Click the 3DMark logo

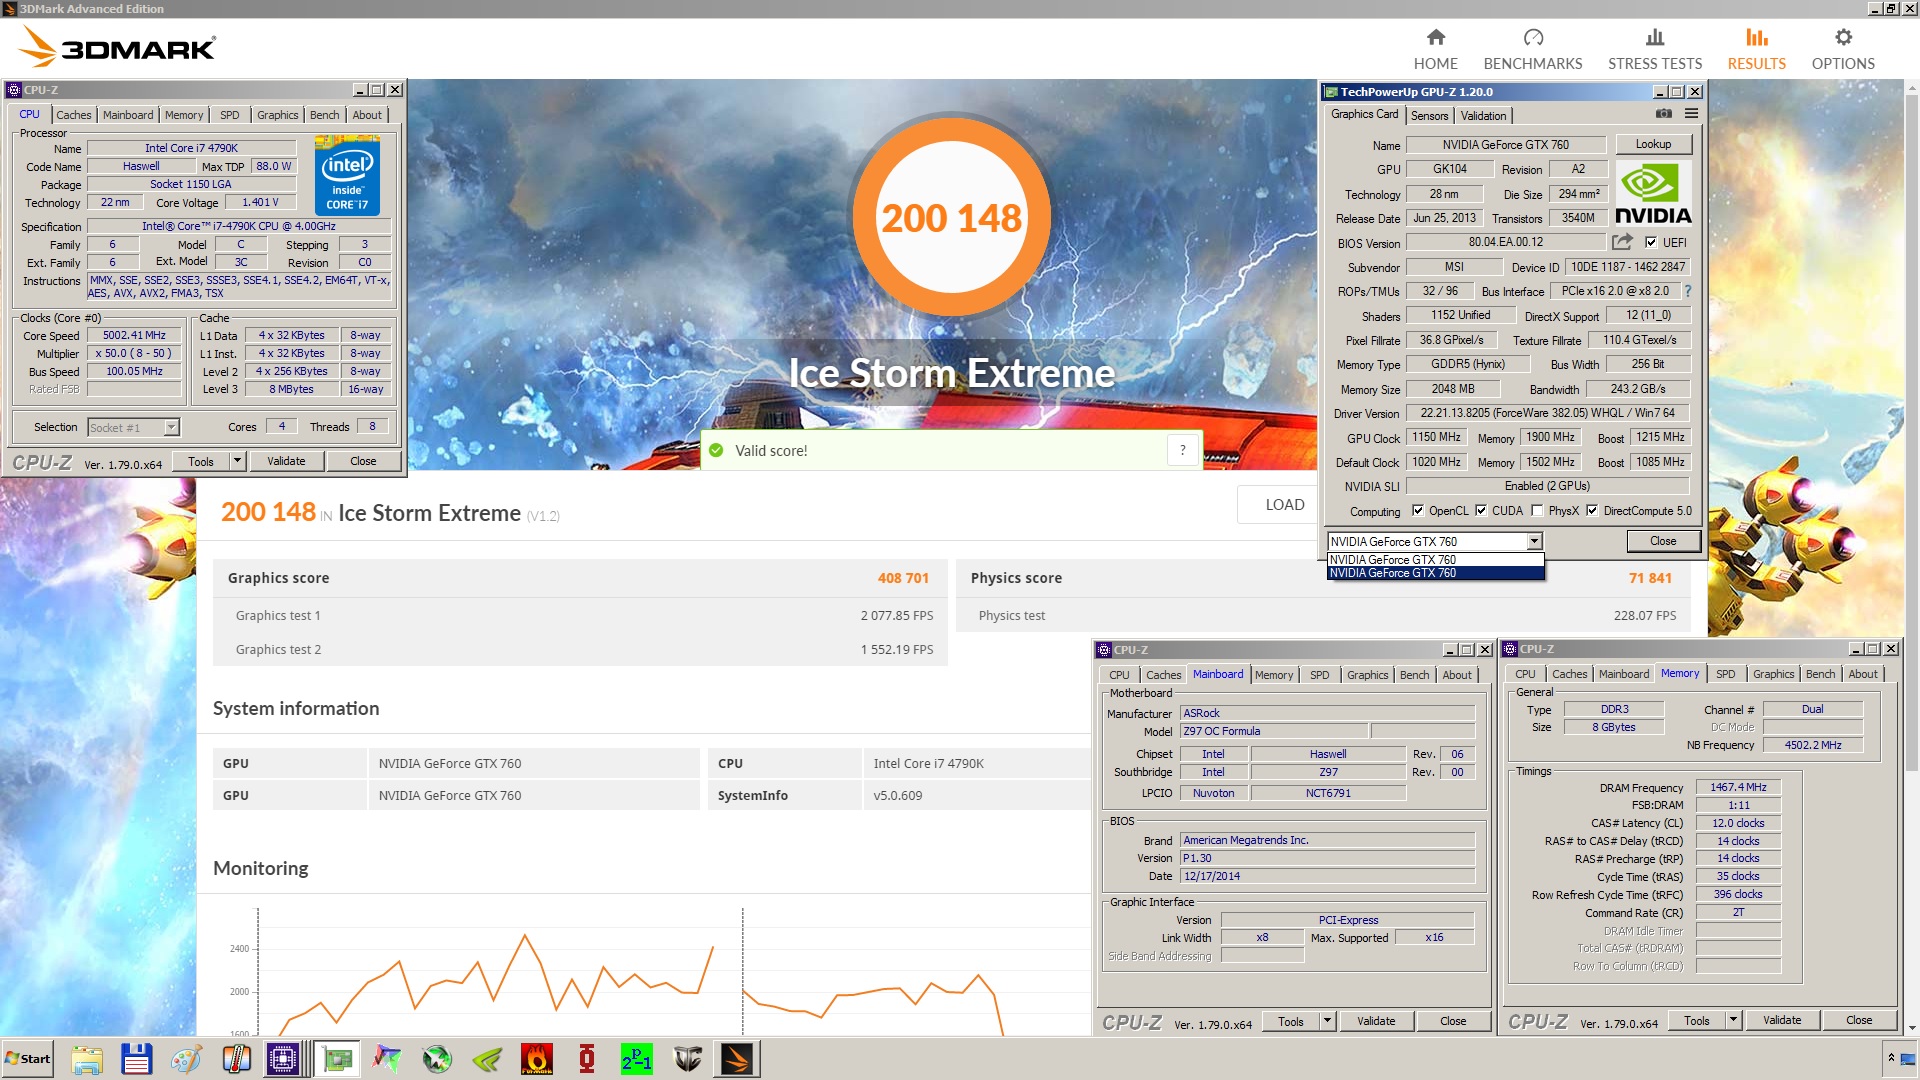pos(117,47)
